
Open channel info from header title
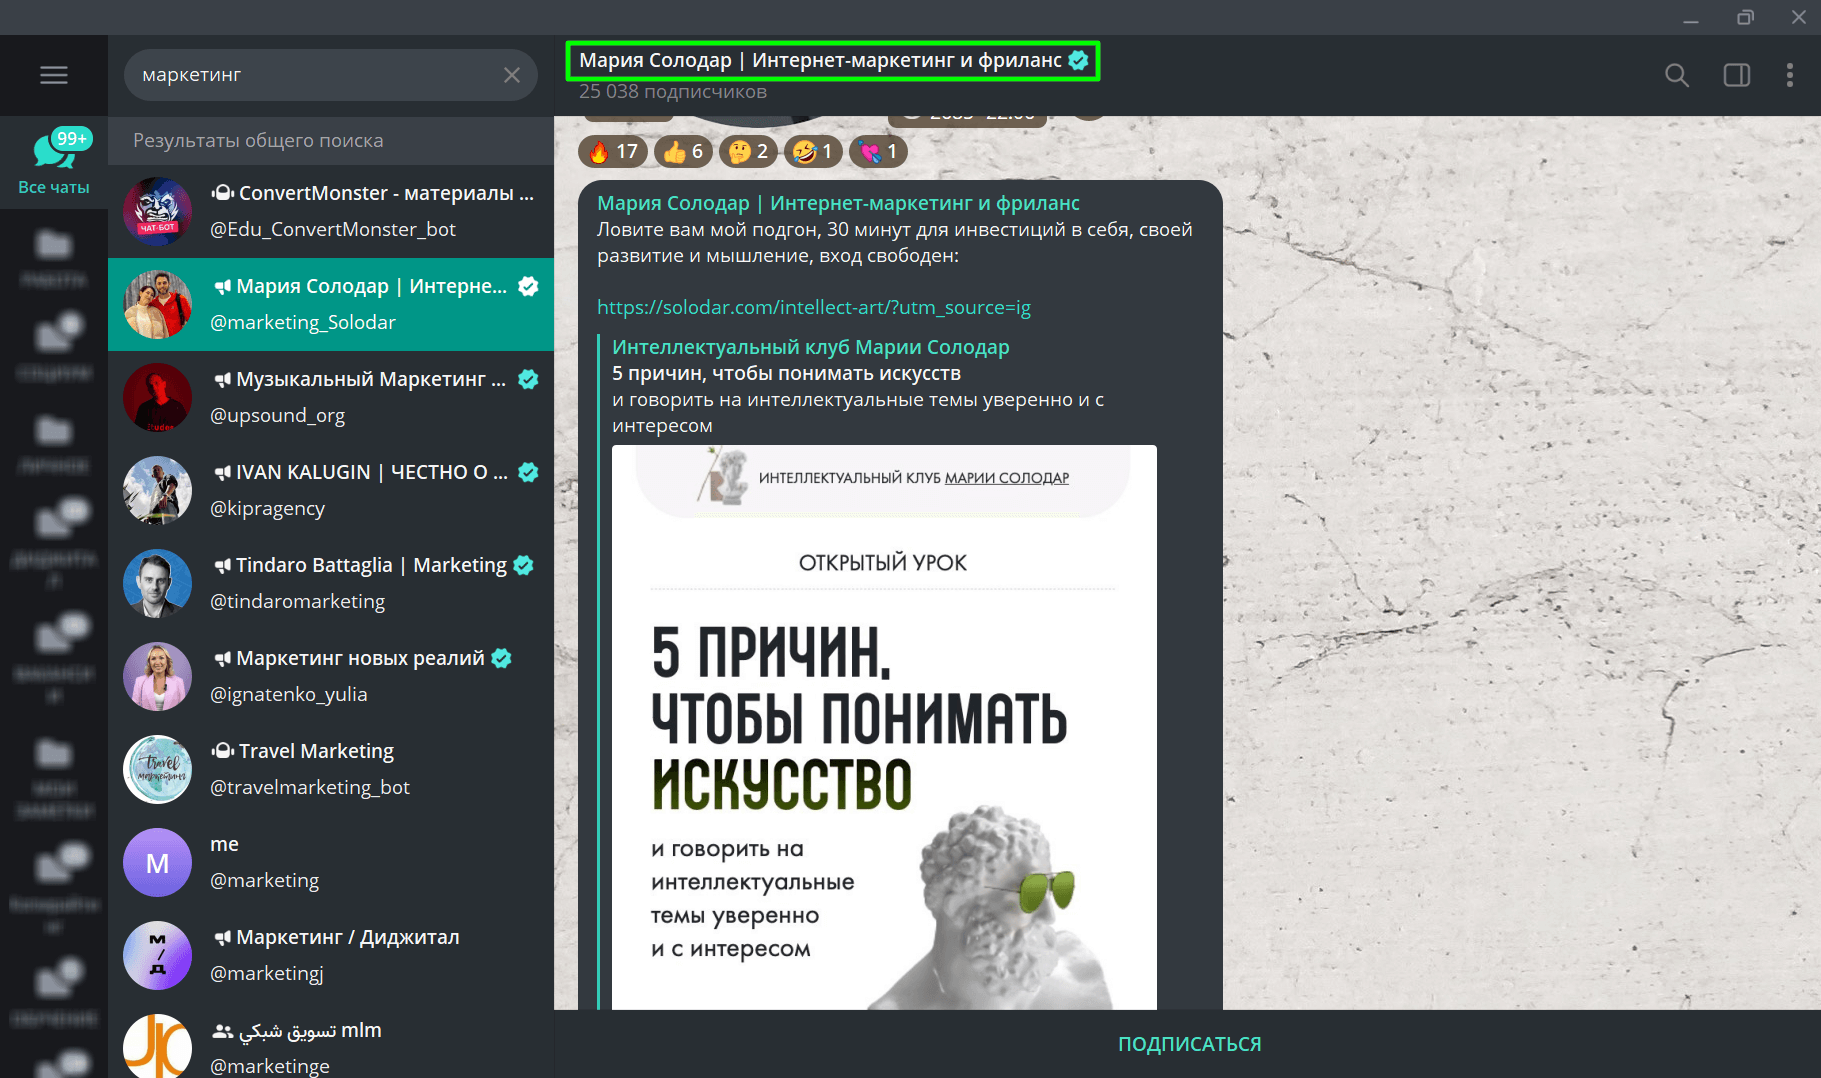[x=820, y=60]
